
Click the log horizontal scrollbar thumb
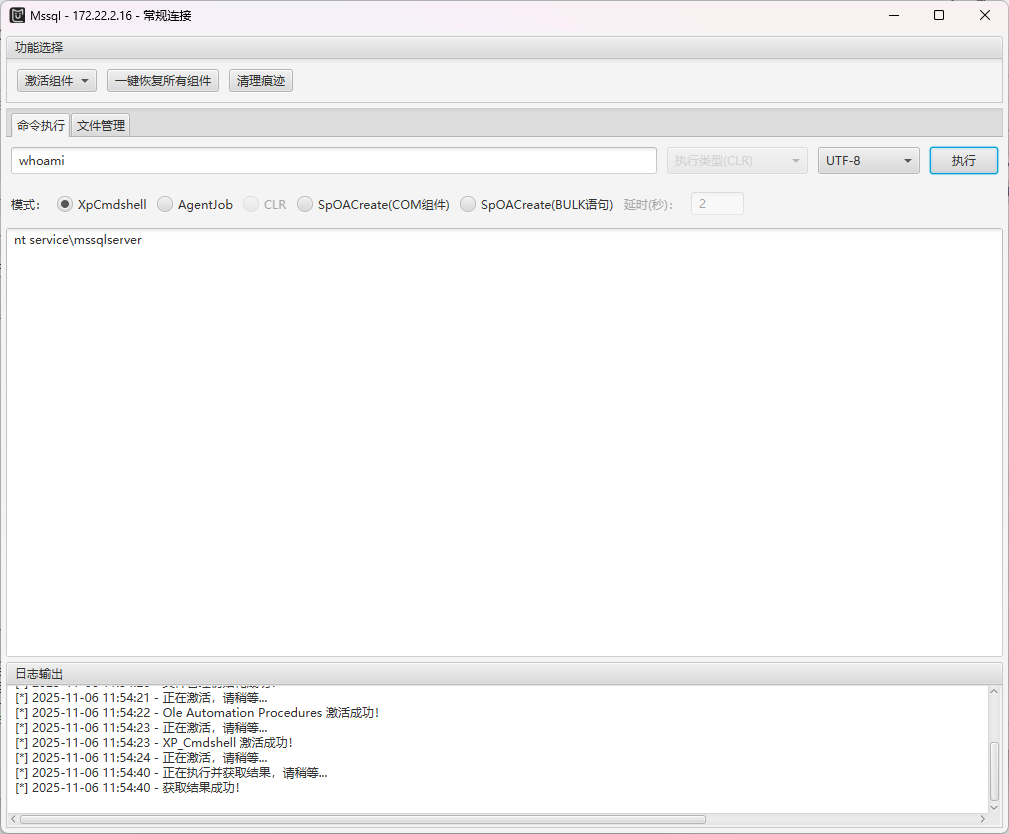click(x=362, y=819)
